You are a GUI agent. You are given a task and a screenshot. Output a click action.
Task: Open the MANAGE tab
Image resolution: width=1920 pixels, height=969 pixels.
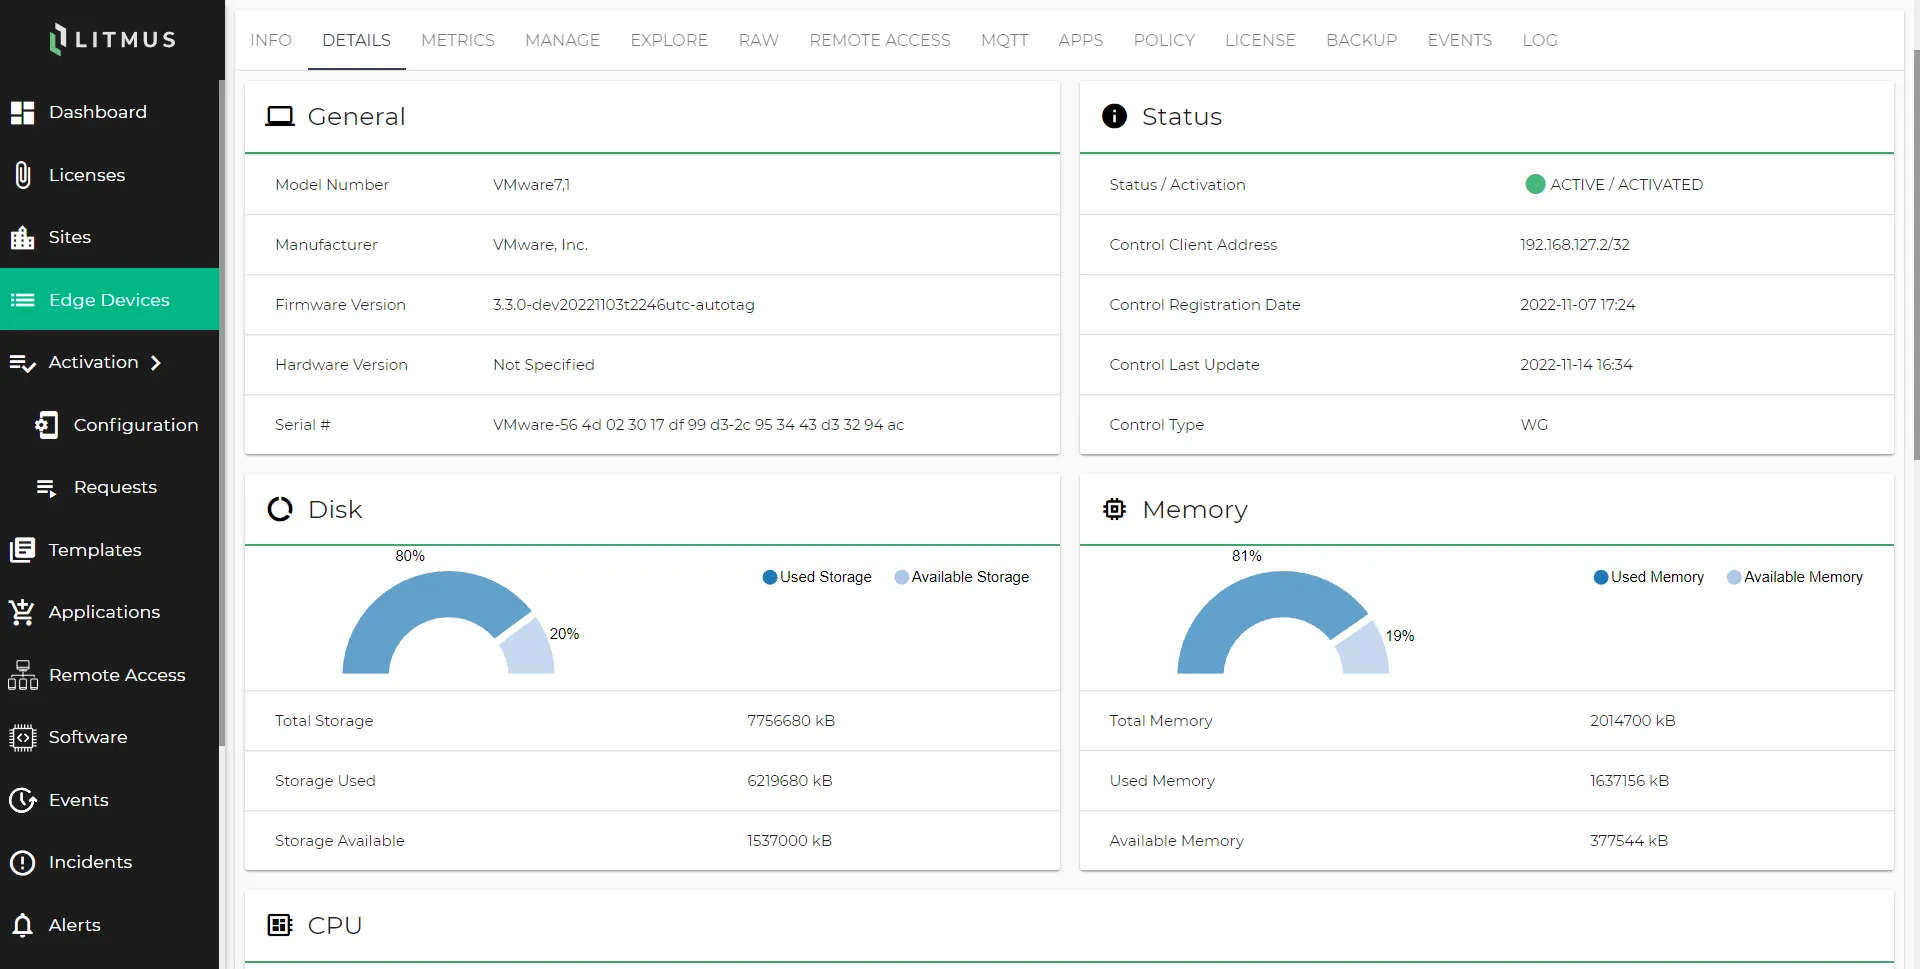tap(562, 40)
